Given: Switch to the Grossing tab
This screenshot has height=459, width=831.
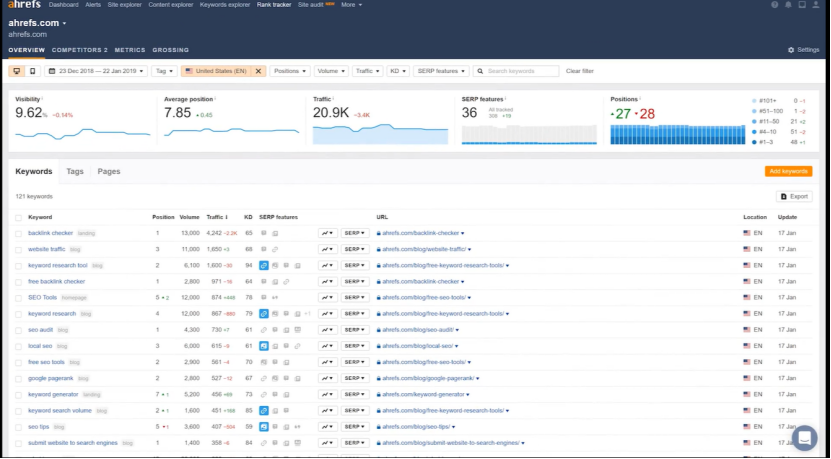Looking at the screenshot, I should click(x=171, y=50).
